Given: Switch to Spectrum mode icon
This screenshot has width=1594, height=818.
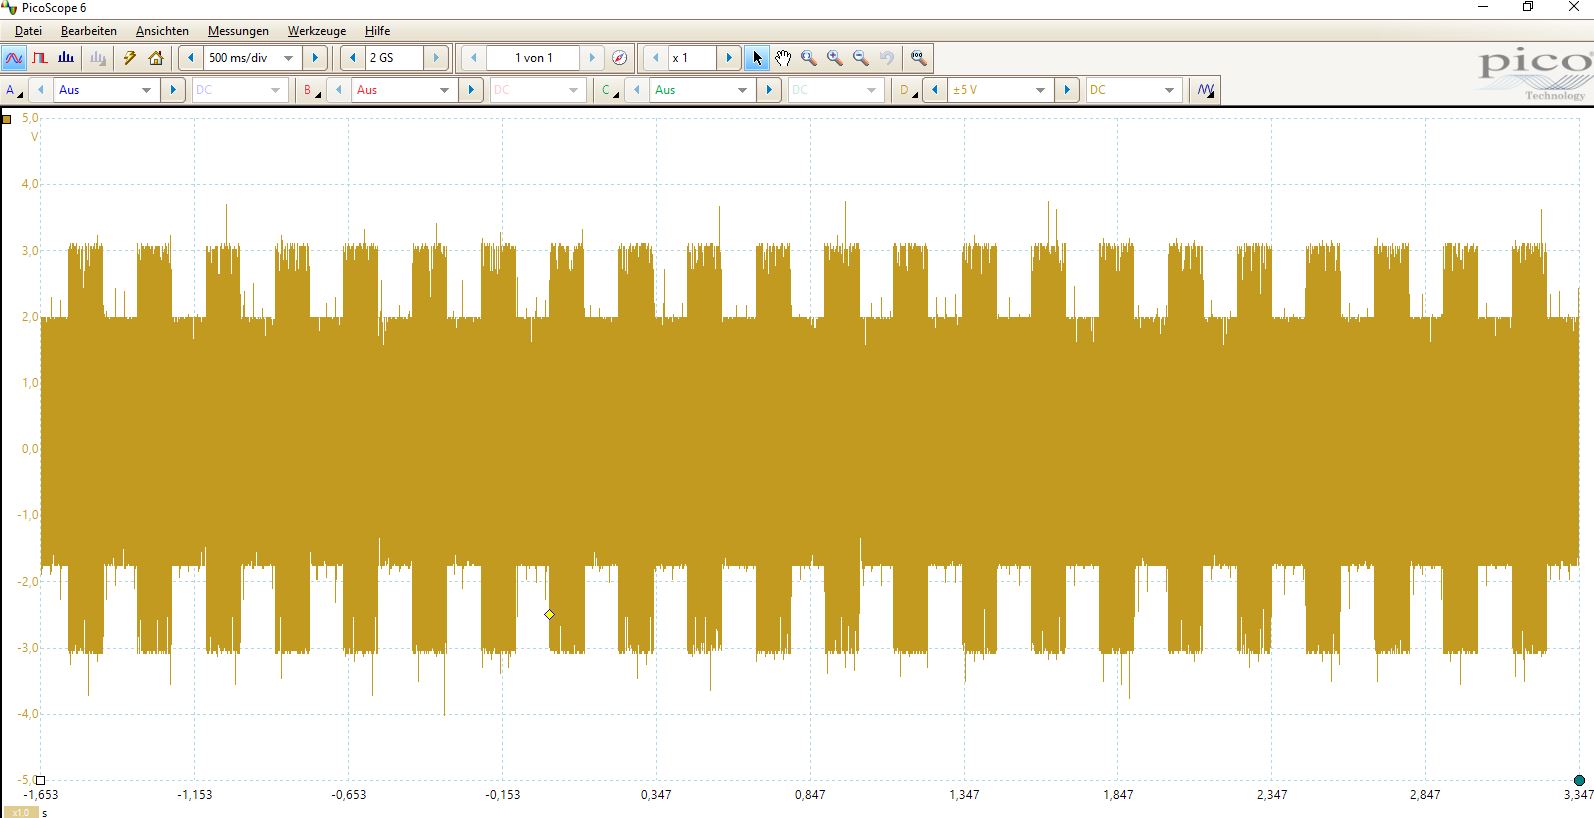Looking at the screenshot, I should click(66, 58).
